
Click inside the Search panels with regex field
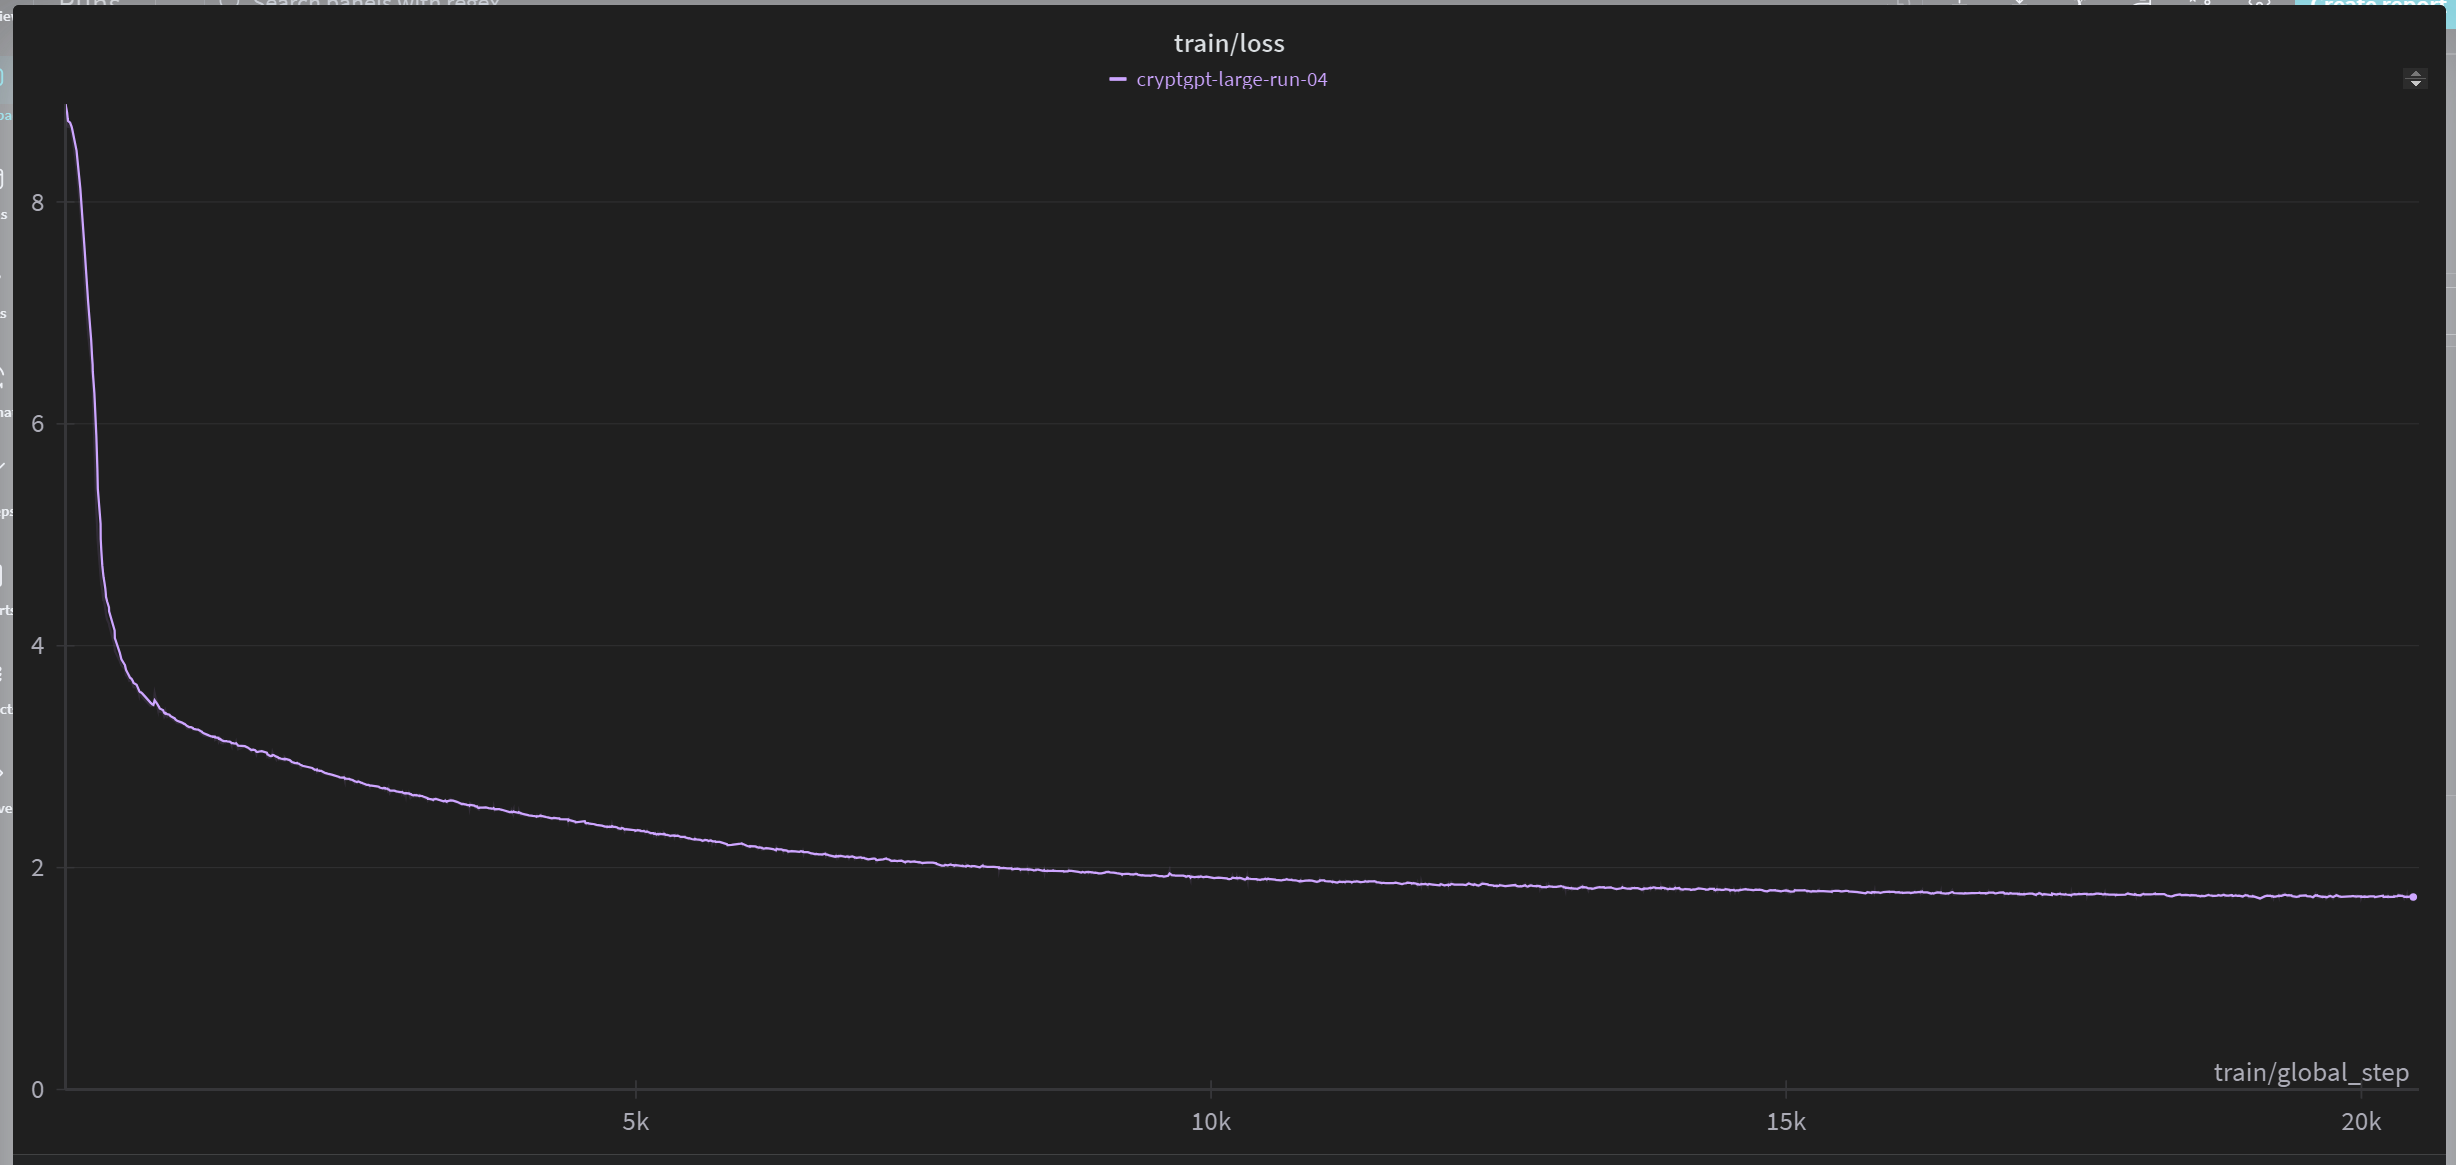[x=370, y=4]
